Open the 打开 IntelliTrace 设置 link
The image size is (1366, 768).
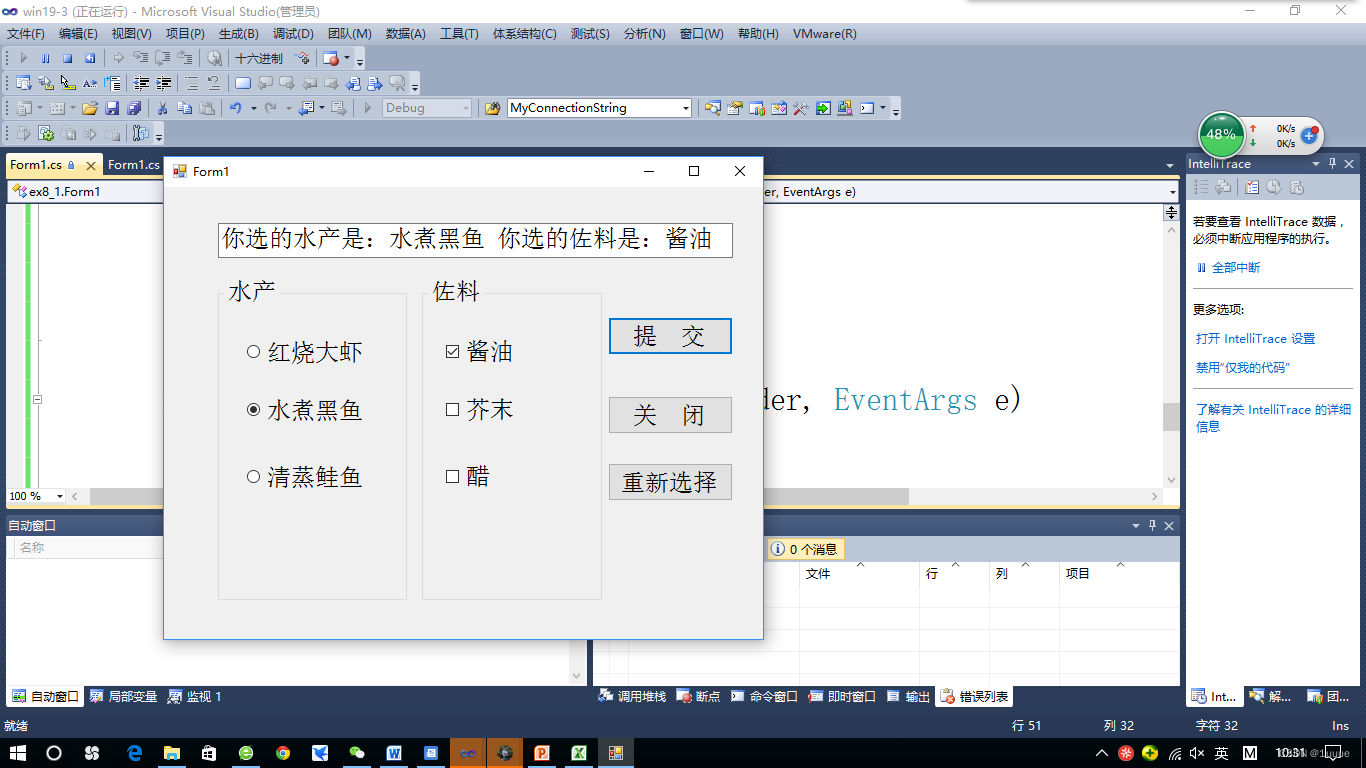coord(1256,339)
